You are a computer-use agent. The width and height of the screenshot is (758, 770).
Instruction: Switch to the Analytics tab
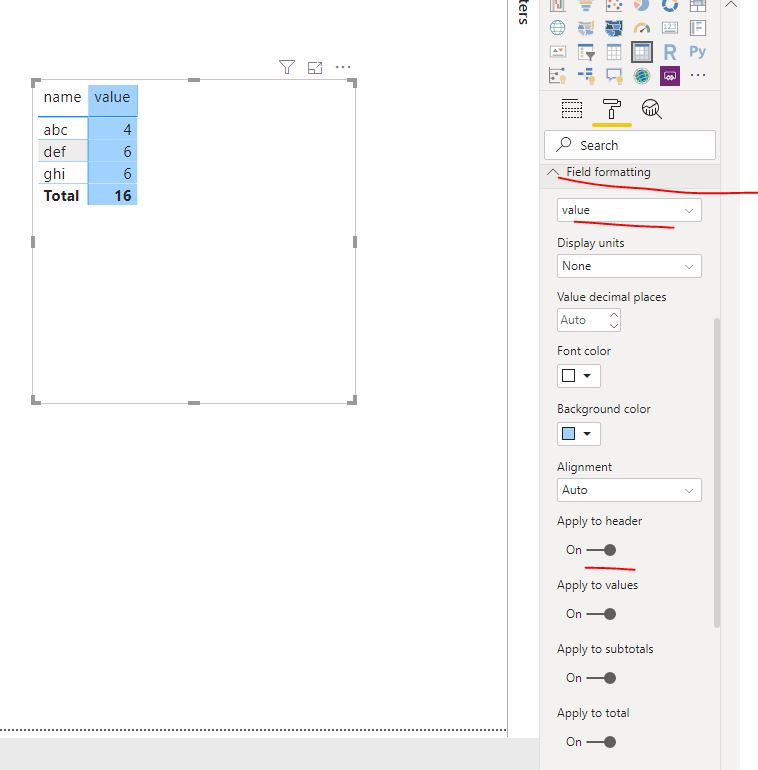click(x=651, y=109)
